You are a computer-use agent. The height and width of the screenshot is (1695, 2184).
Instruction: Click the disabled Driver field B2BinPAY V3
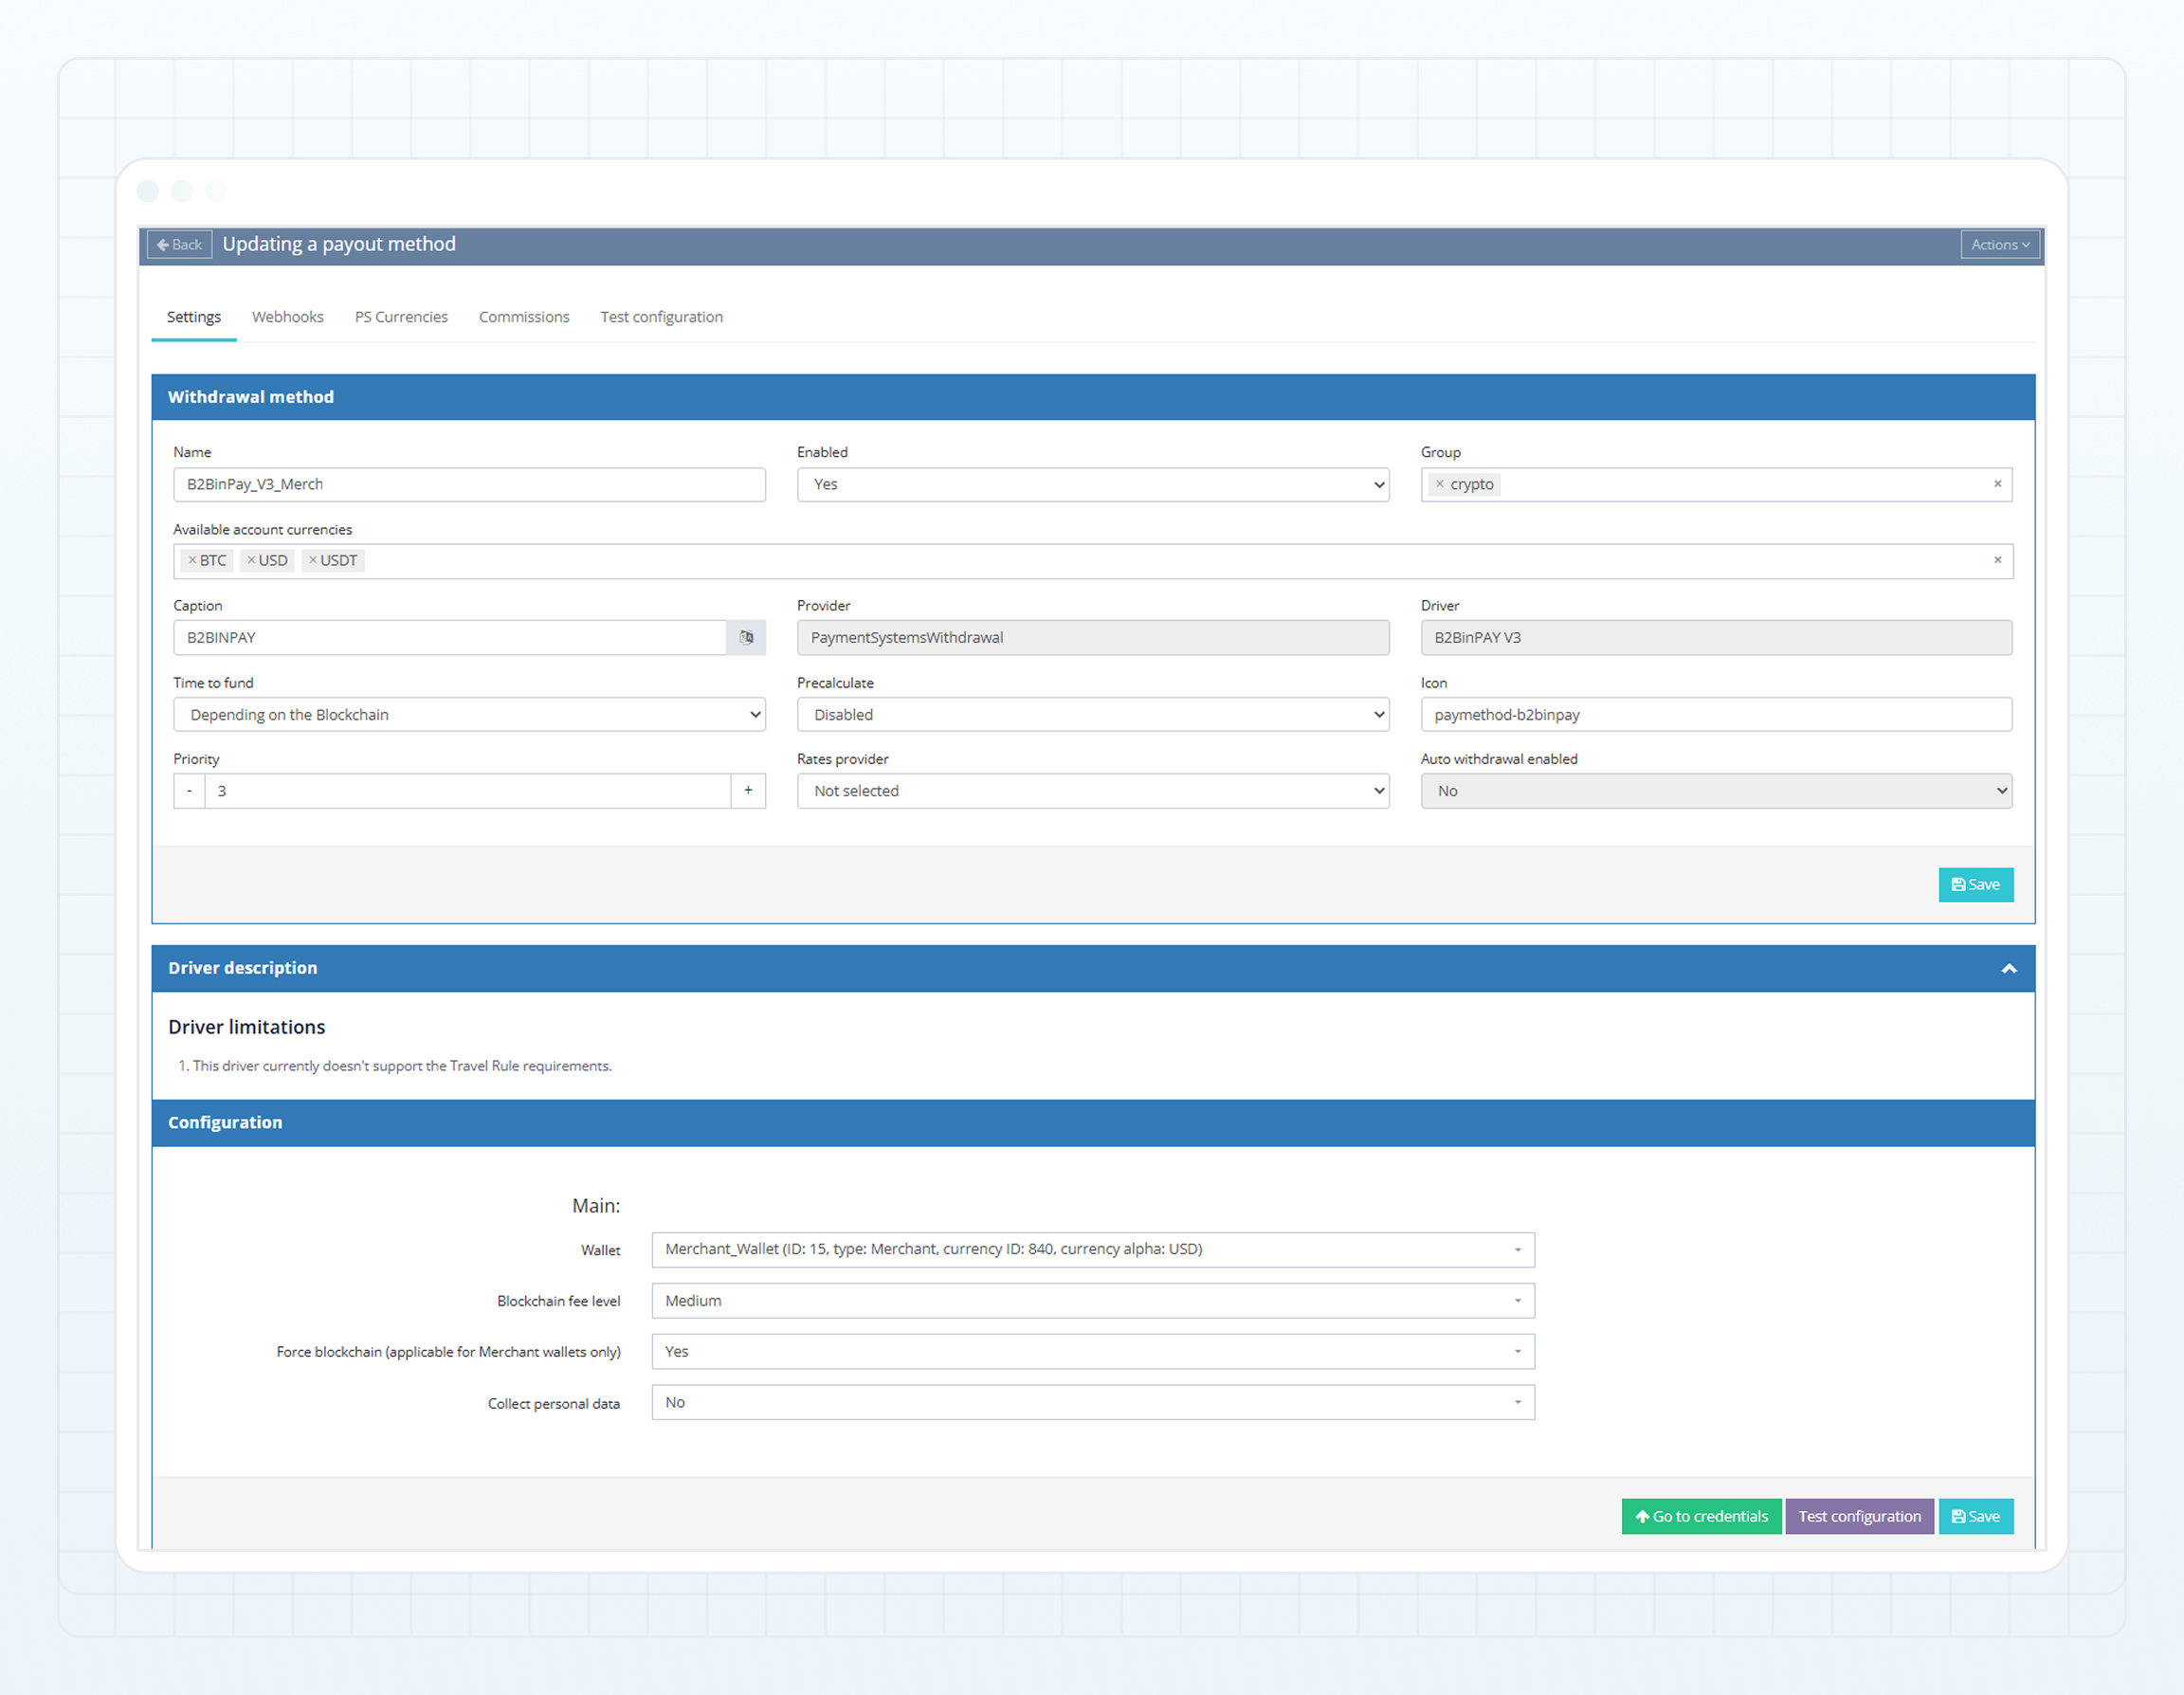coord(1716,638)
